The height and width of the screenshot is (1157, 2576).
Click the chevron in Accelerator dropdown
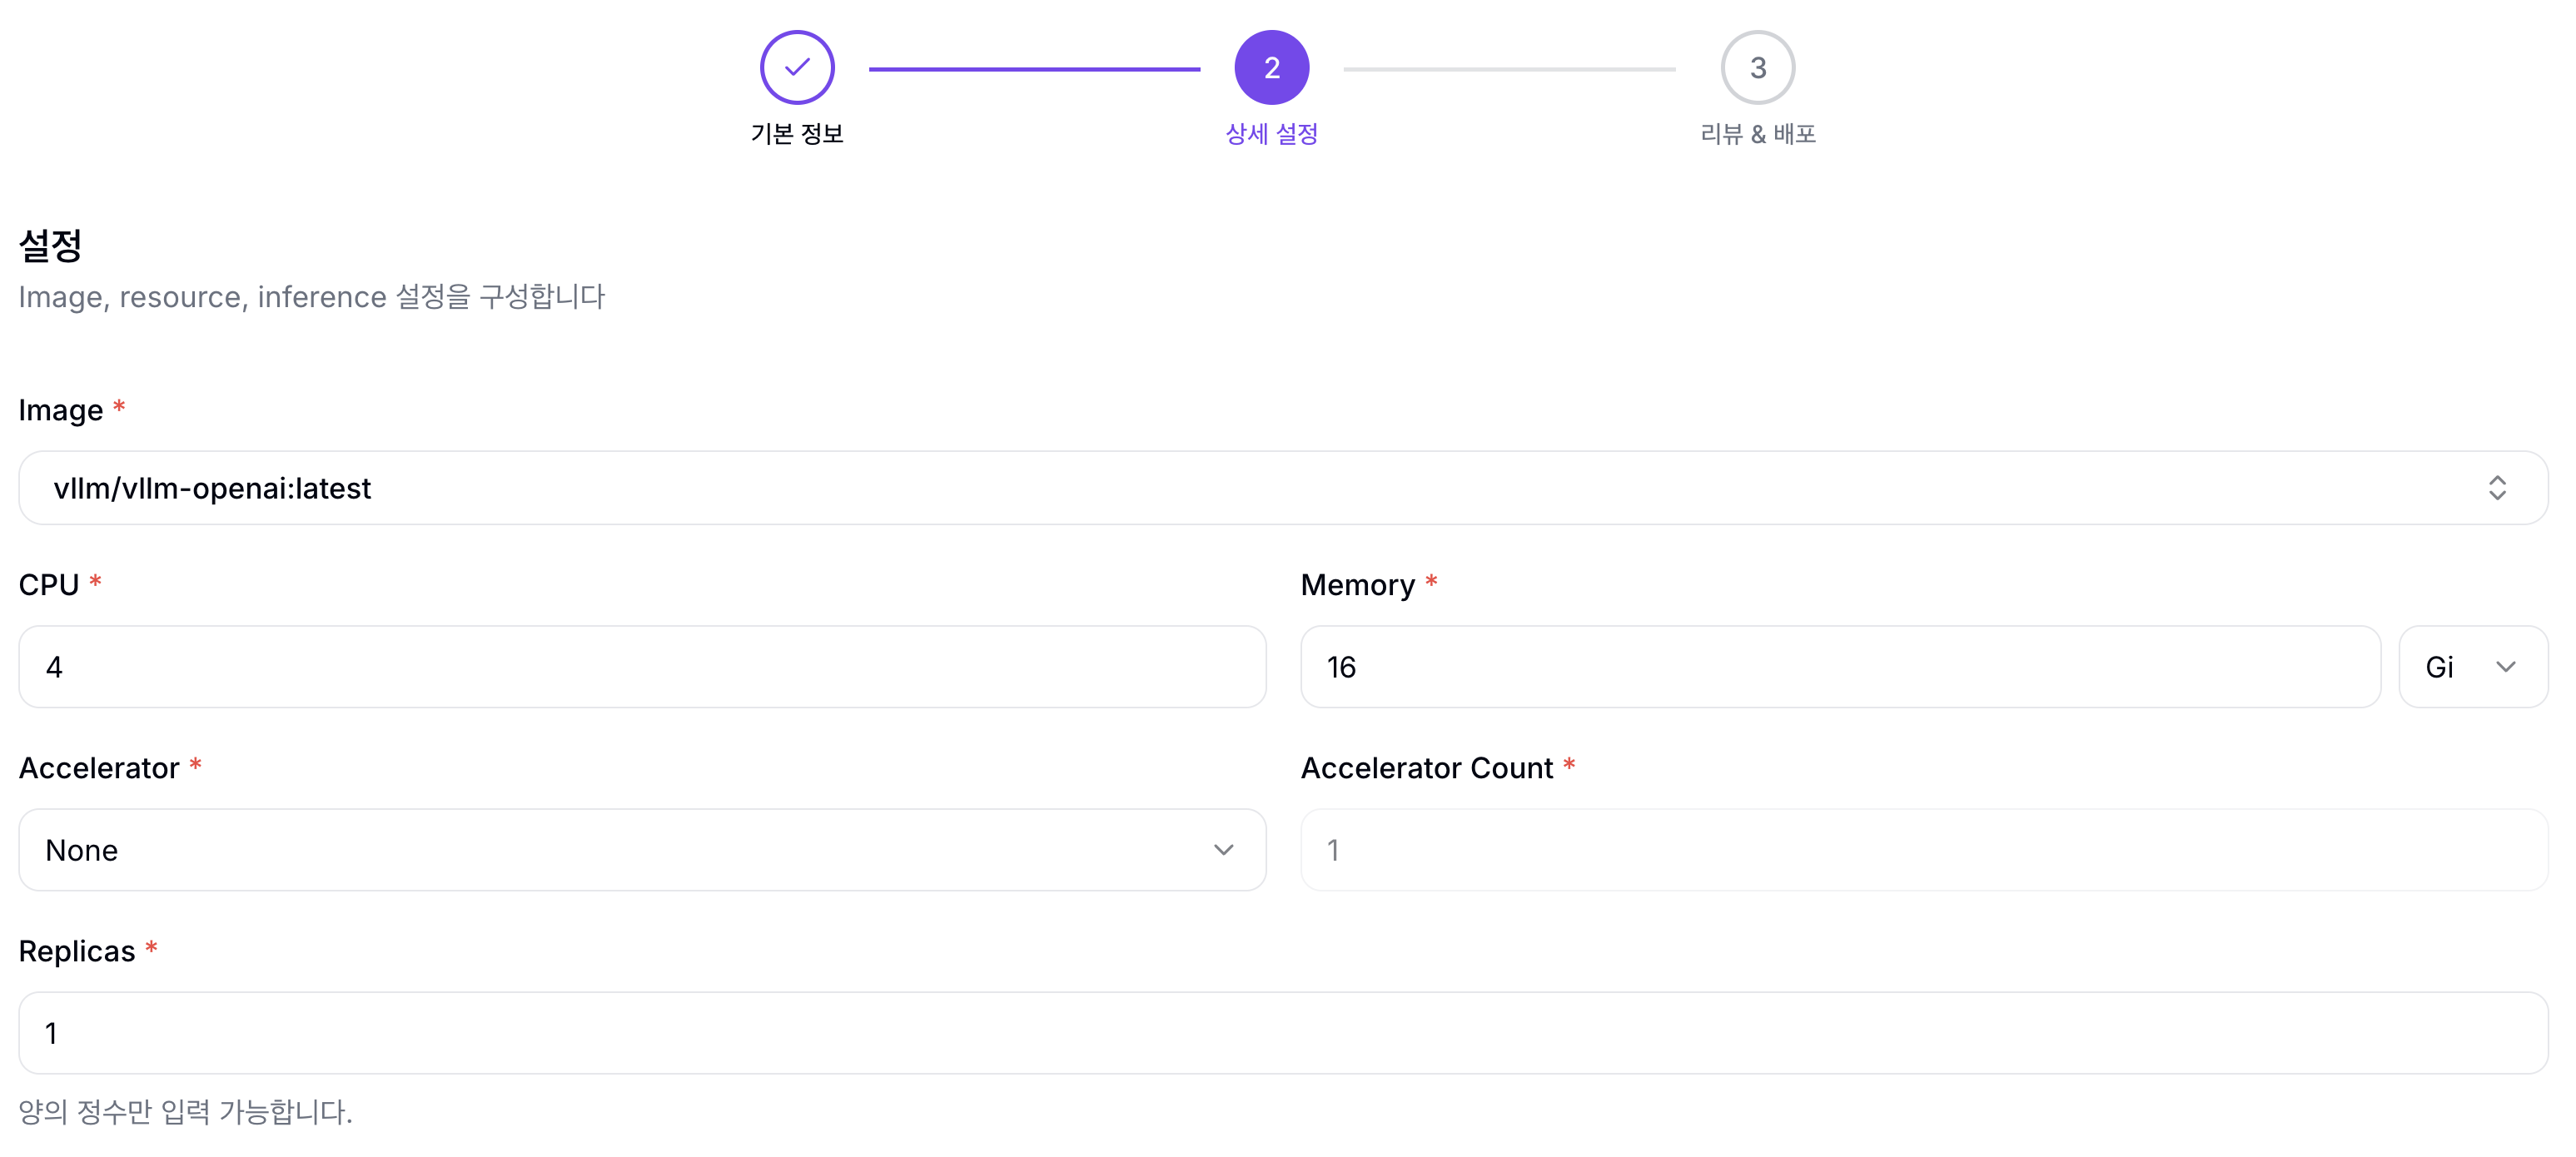click(1223, 850)
